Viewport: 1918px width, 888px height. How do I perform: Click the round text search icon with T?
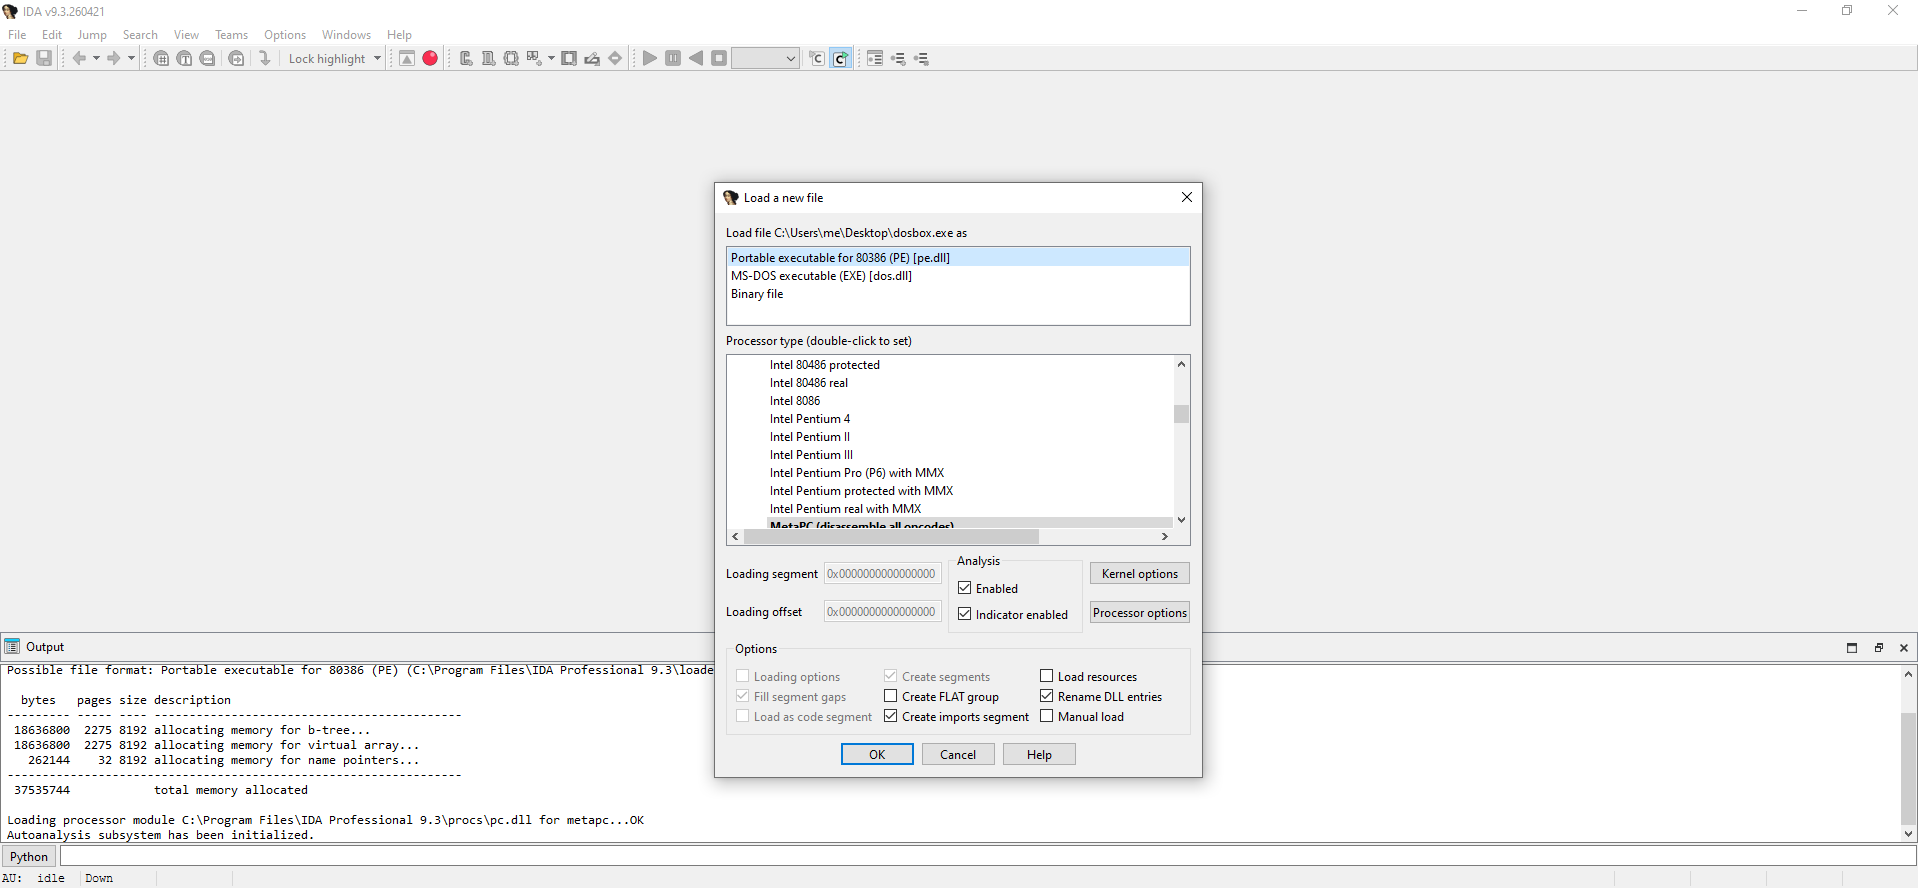184,58
